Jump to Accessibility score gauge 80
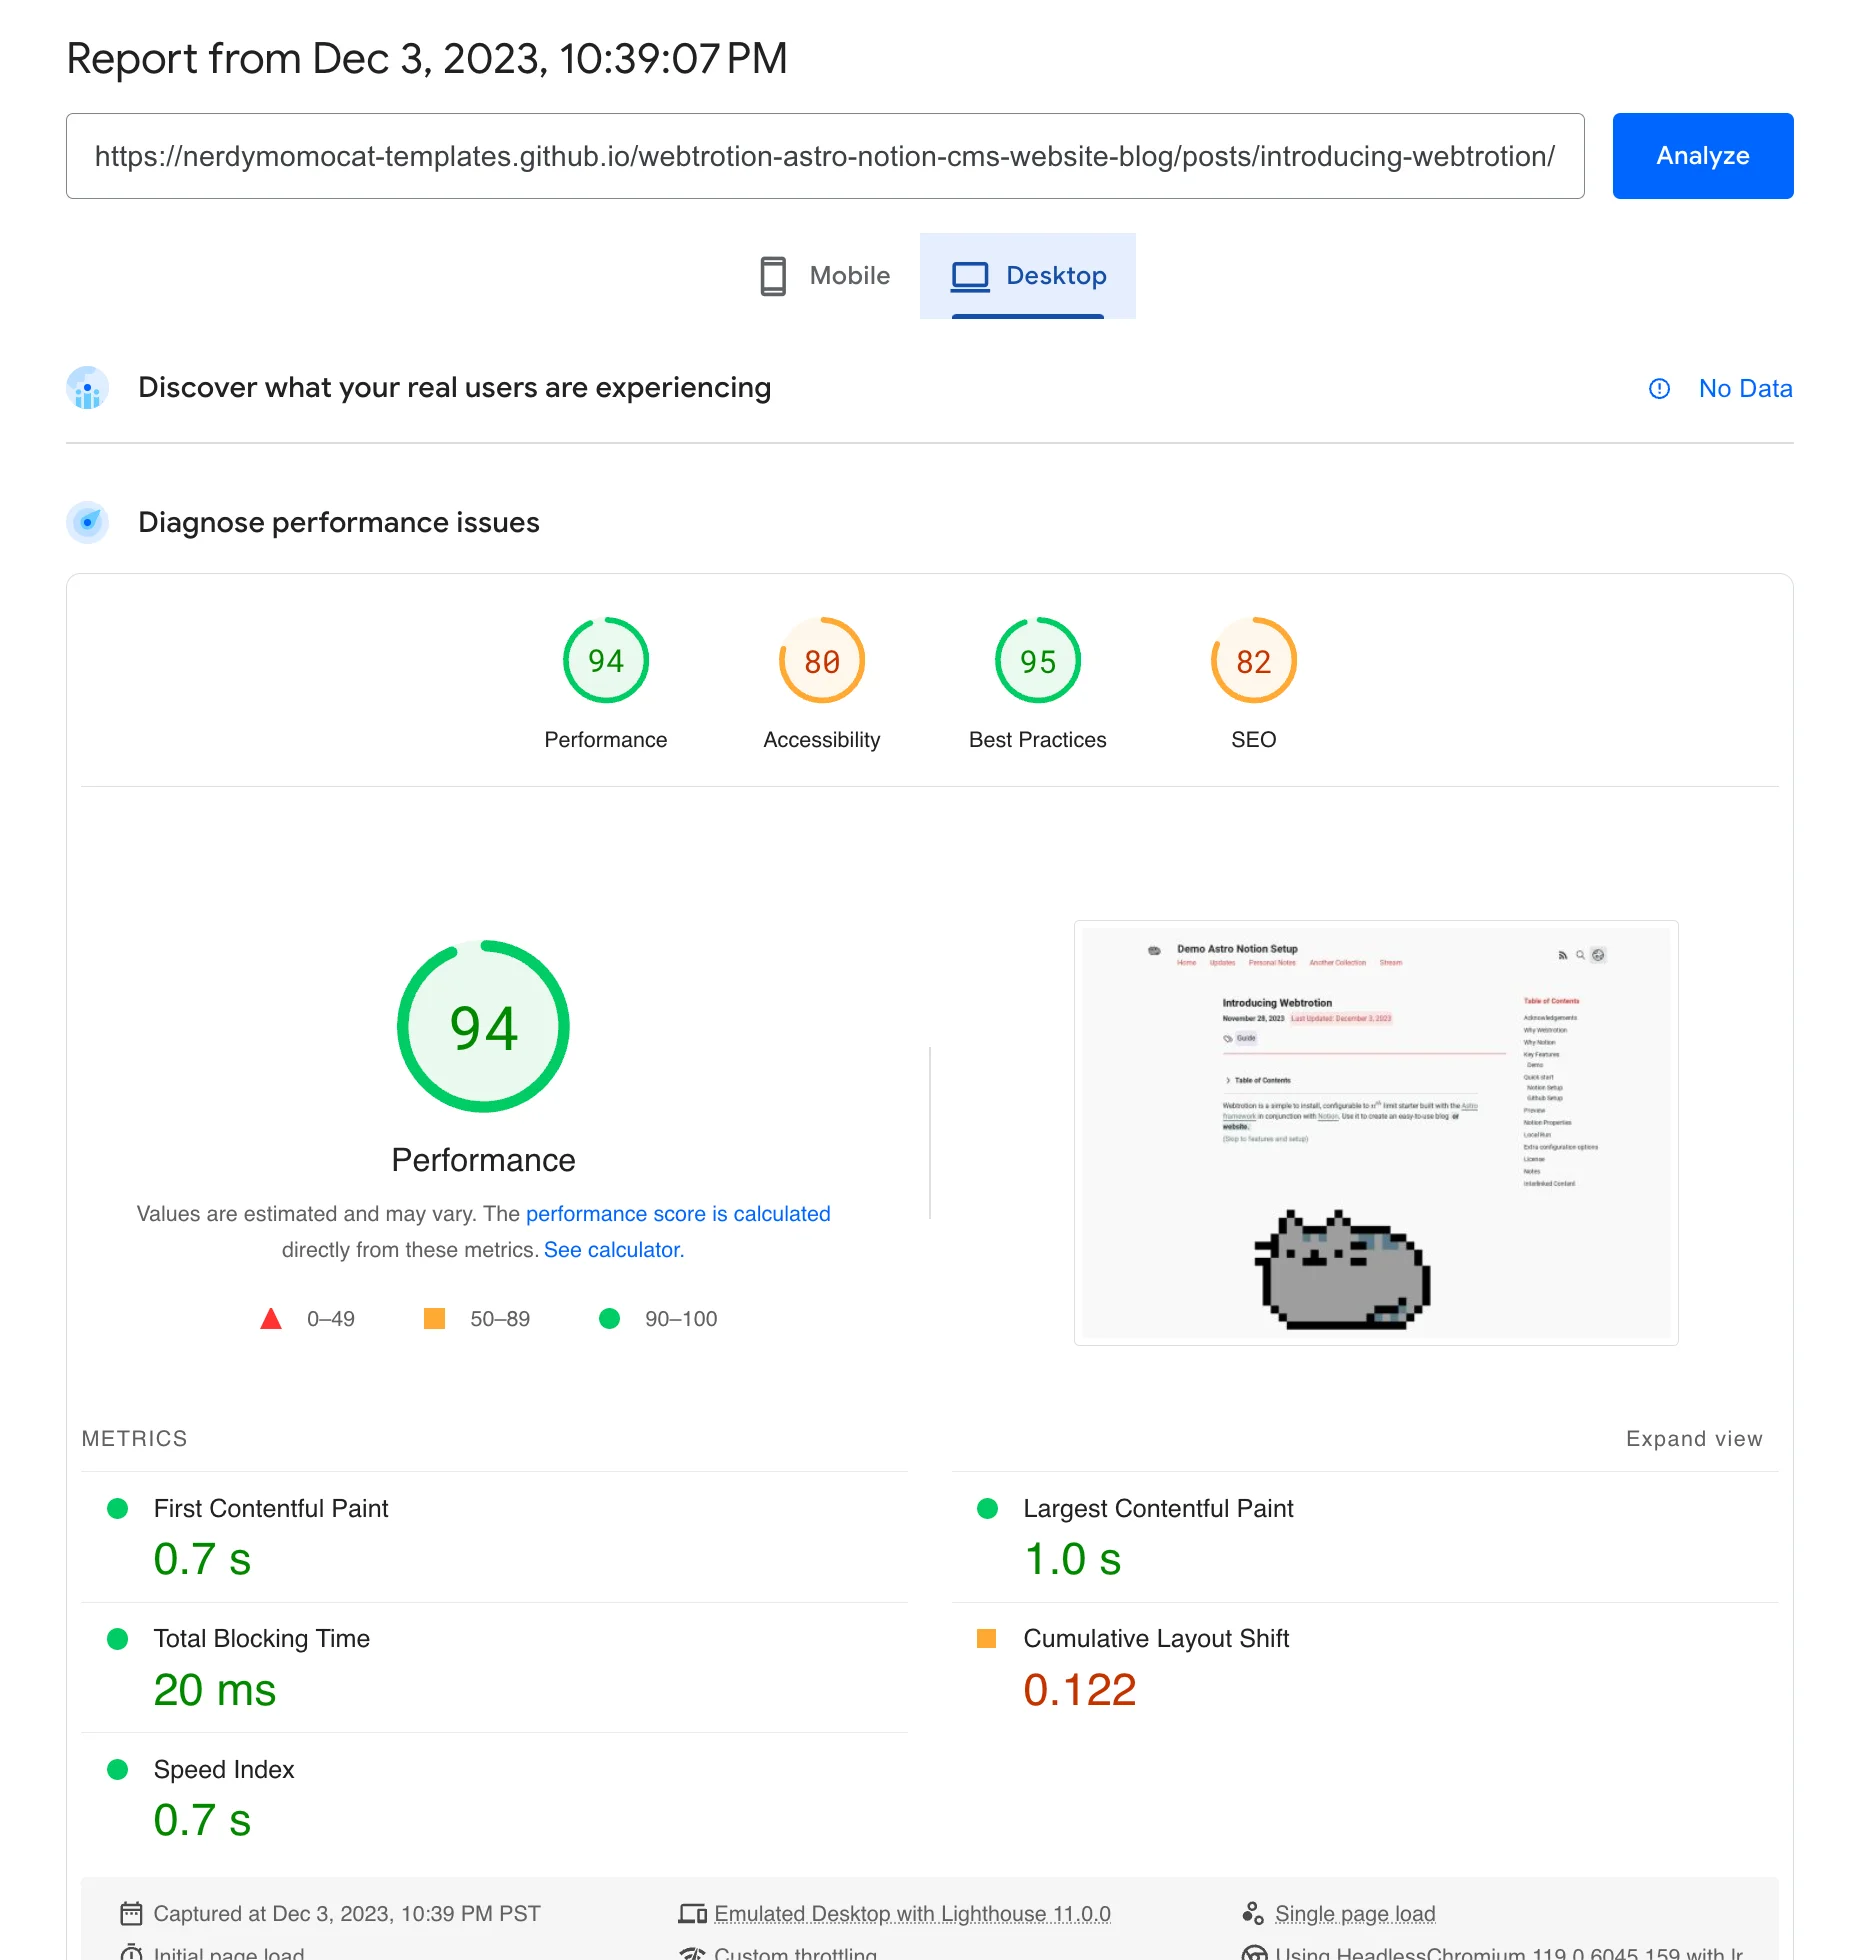 (821, 662)
